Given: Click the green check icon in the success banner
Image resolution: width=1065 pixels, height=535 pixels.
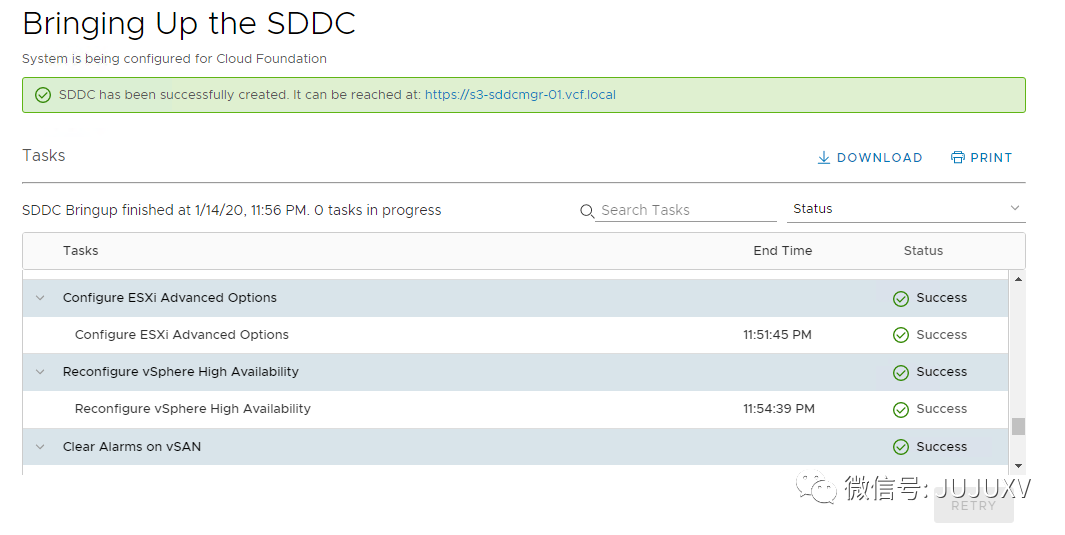Looking at the screenshot, I should (43, 96).
